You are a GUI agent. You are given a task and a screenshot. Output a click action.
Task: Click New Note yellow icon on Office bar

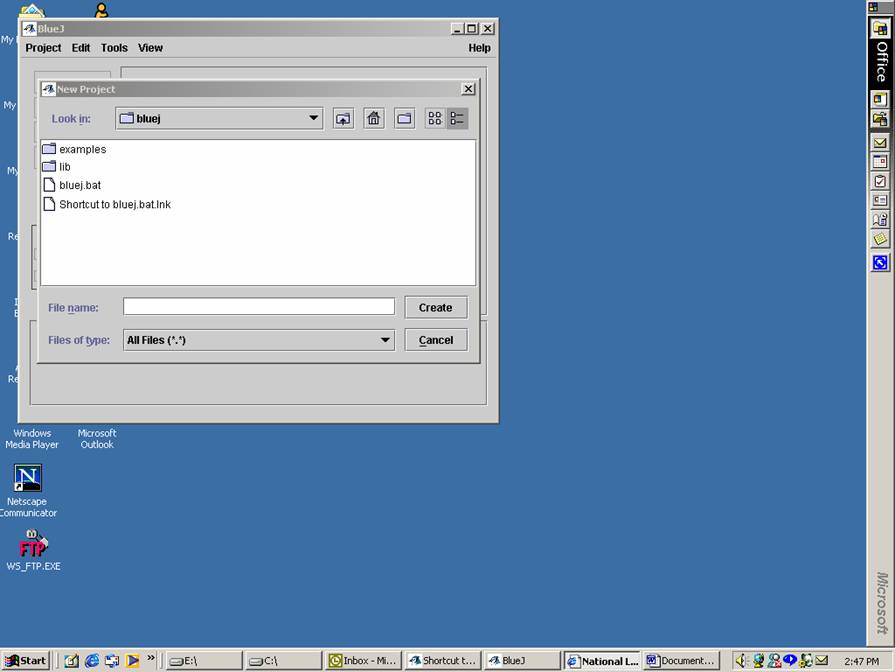[x=880, y=239]
